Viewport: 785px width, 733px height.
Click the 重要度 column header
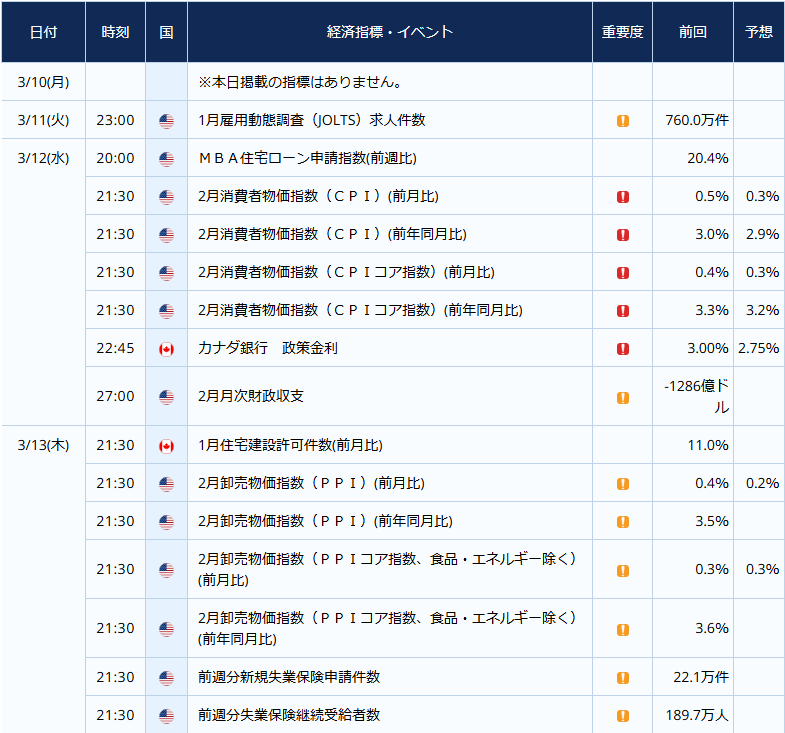coord(622,32)
